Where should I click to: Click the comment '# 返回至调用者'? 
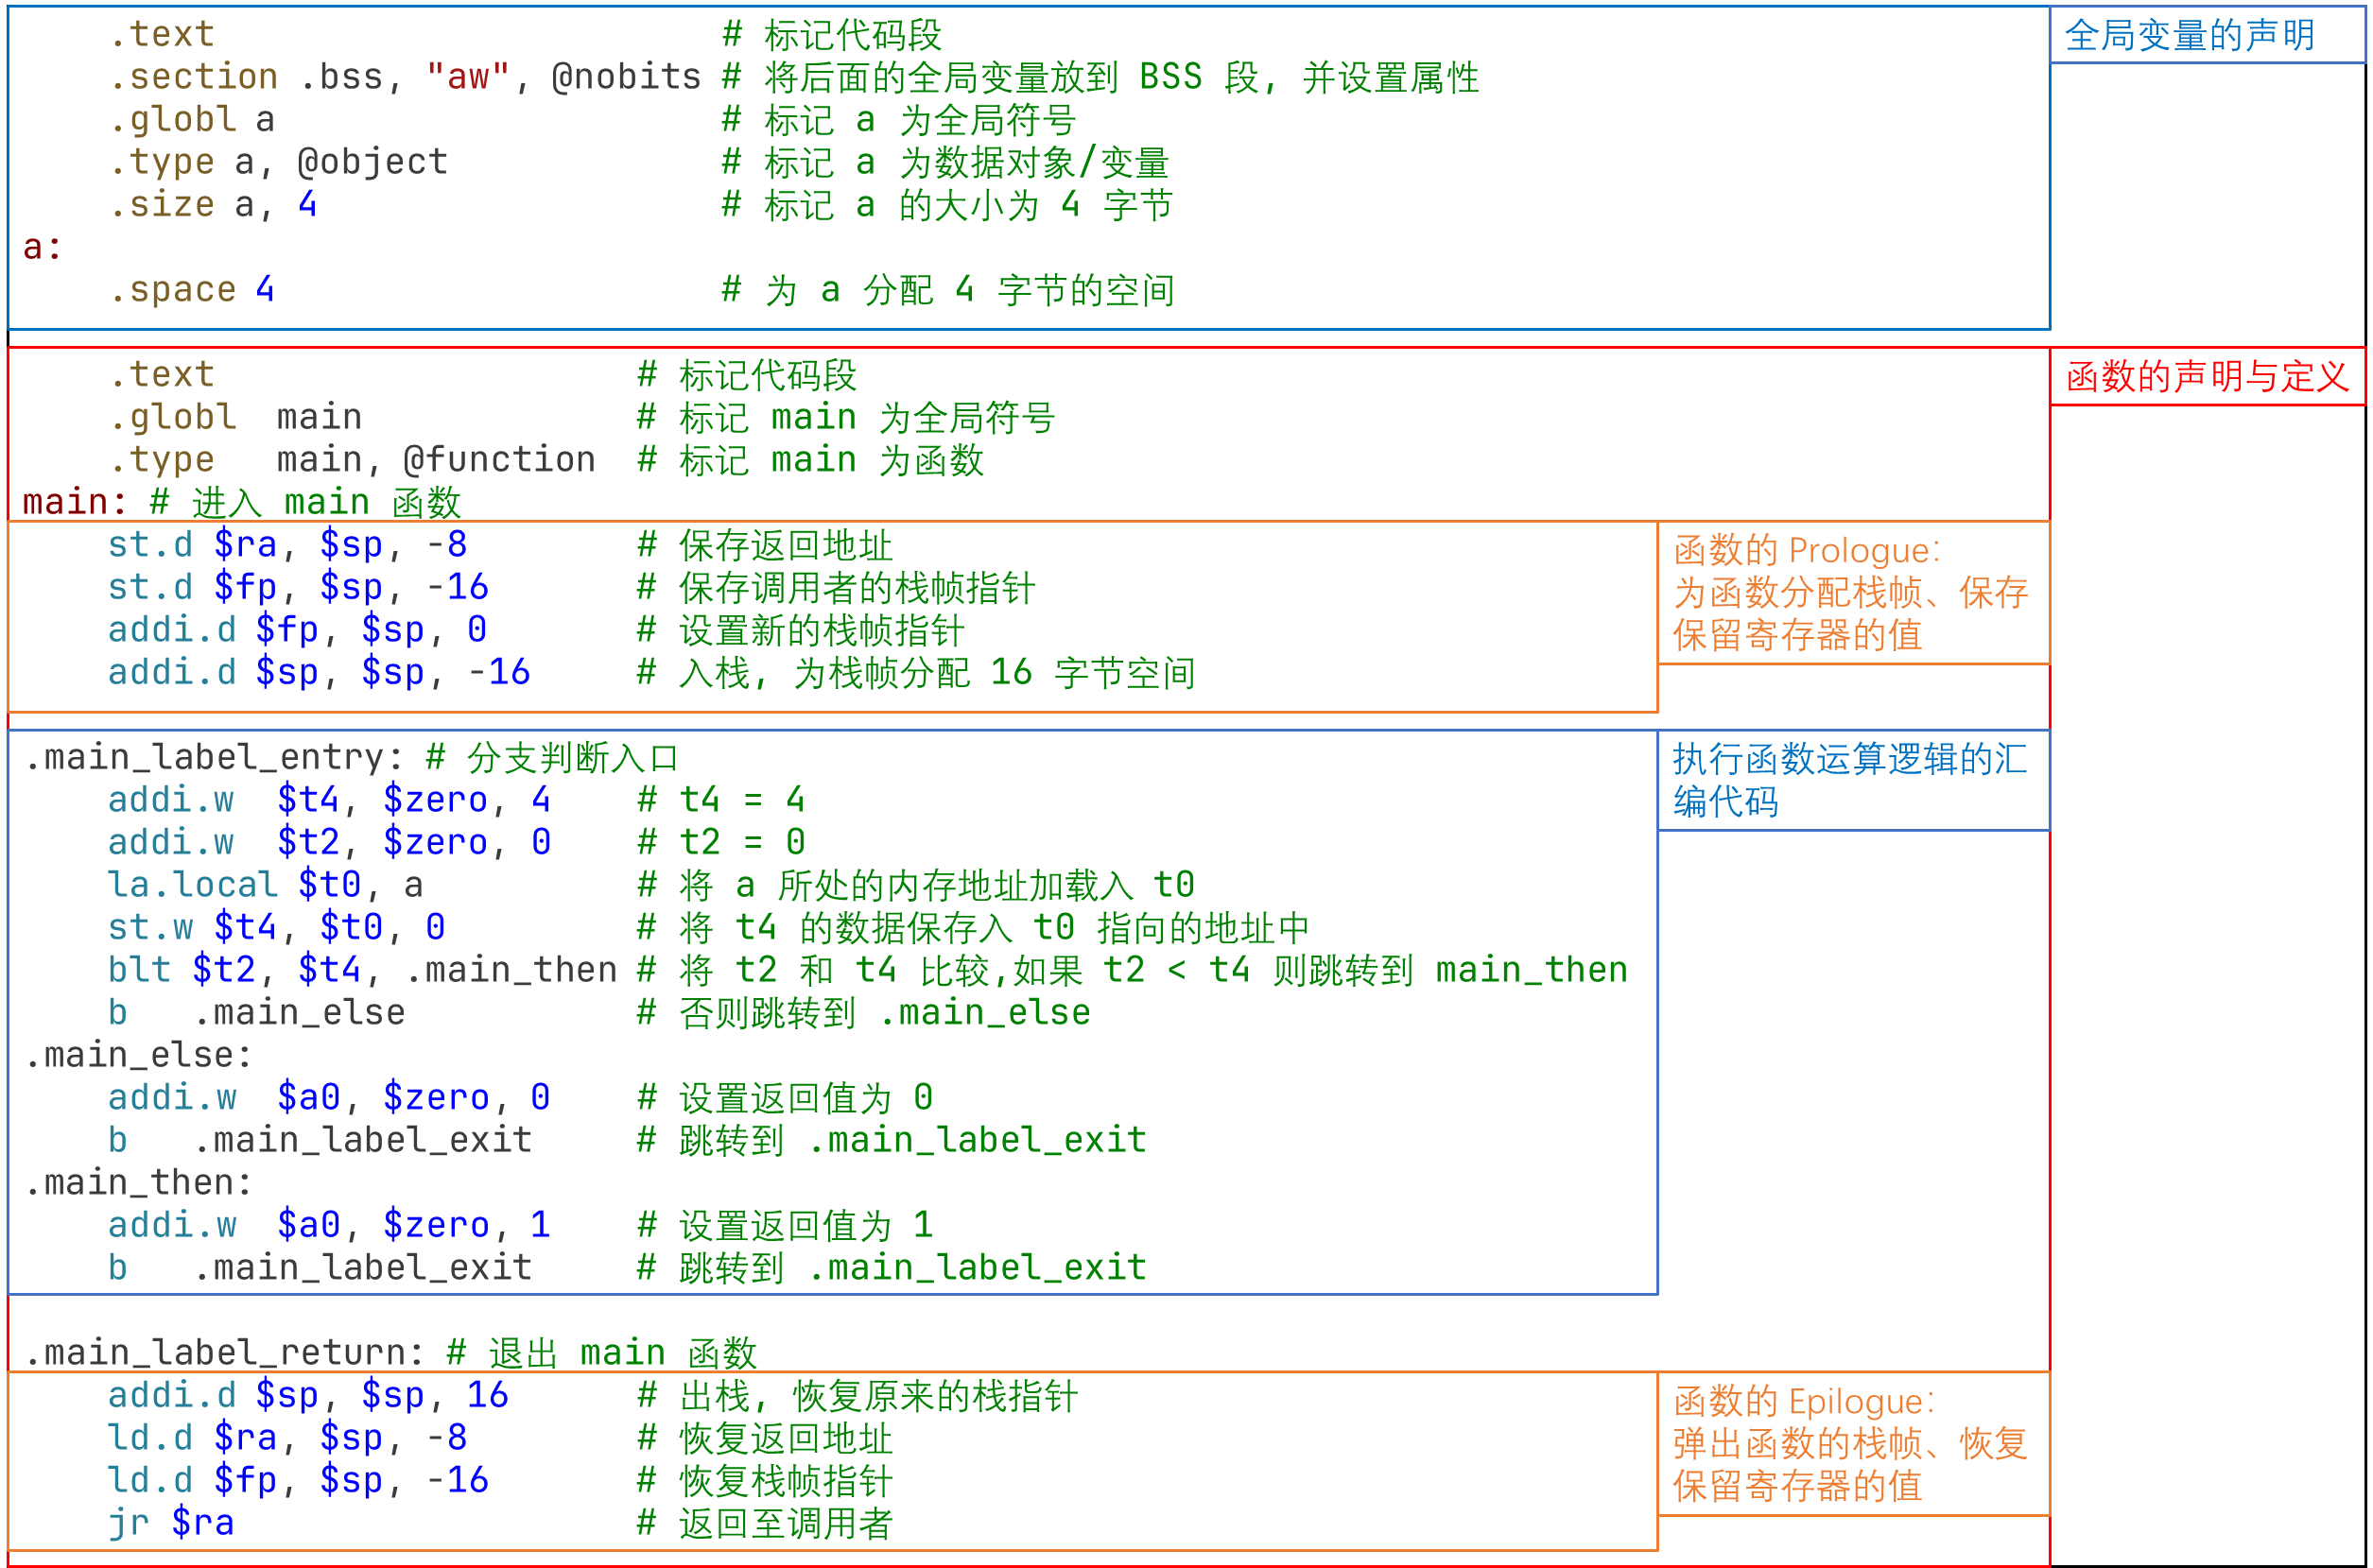coord(765,1522)
